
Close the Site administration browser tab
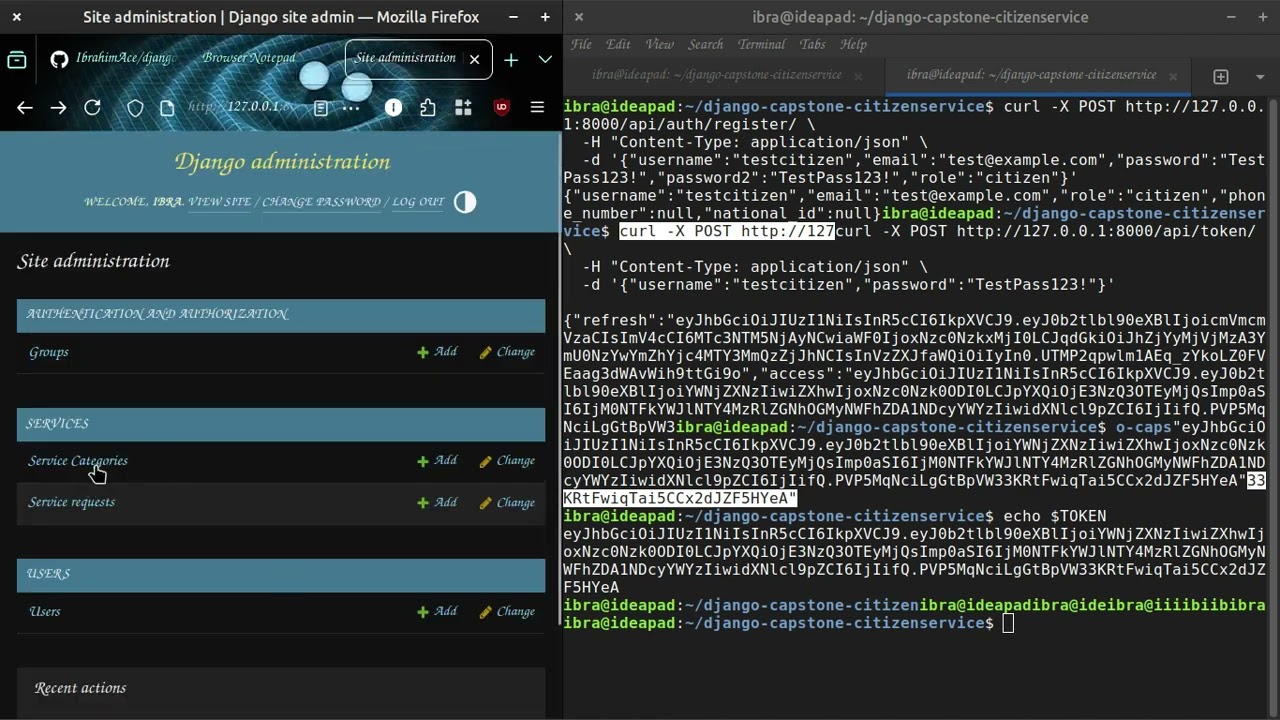(x=475, y=60)
